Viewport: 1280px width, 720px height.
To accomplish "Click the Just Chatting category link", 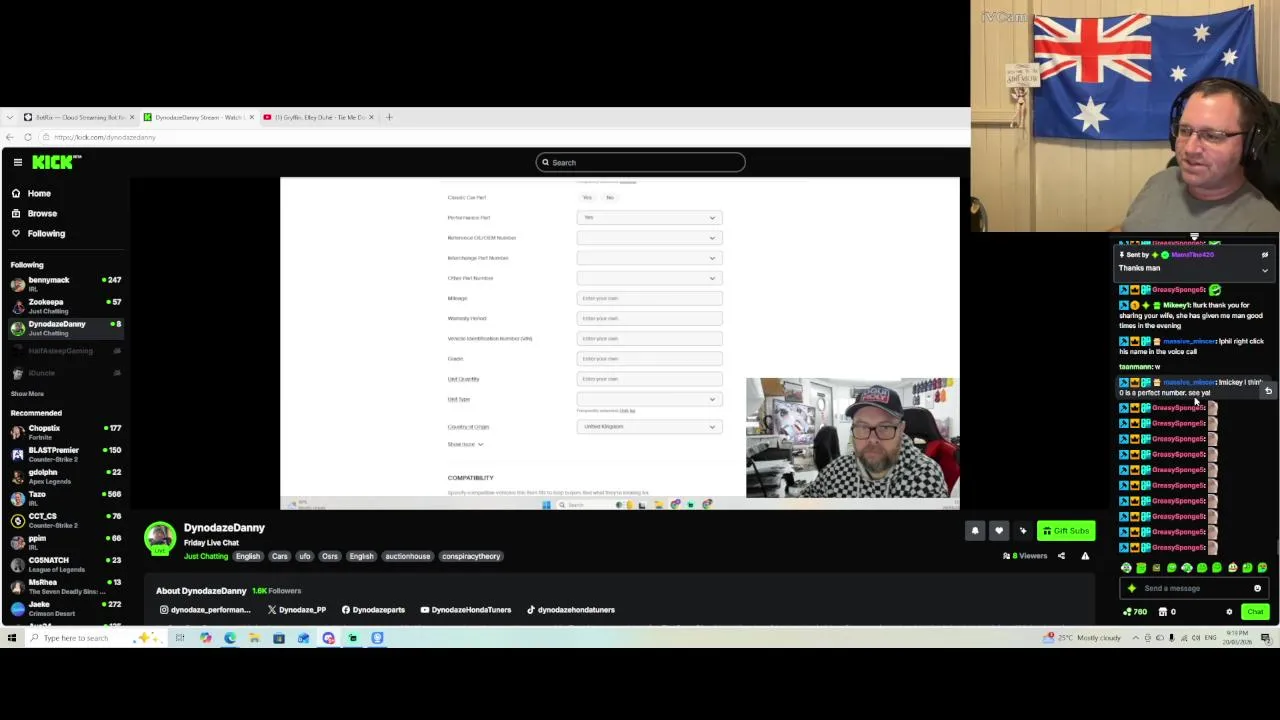I will tap(206, 556).
